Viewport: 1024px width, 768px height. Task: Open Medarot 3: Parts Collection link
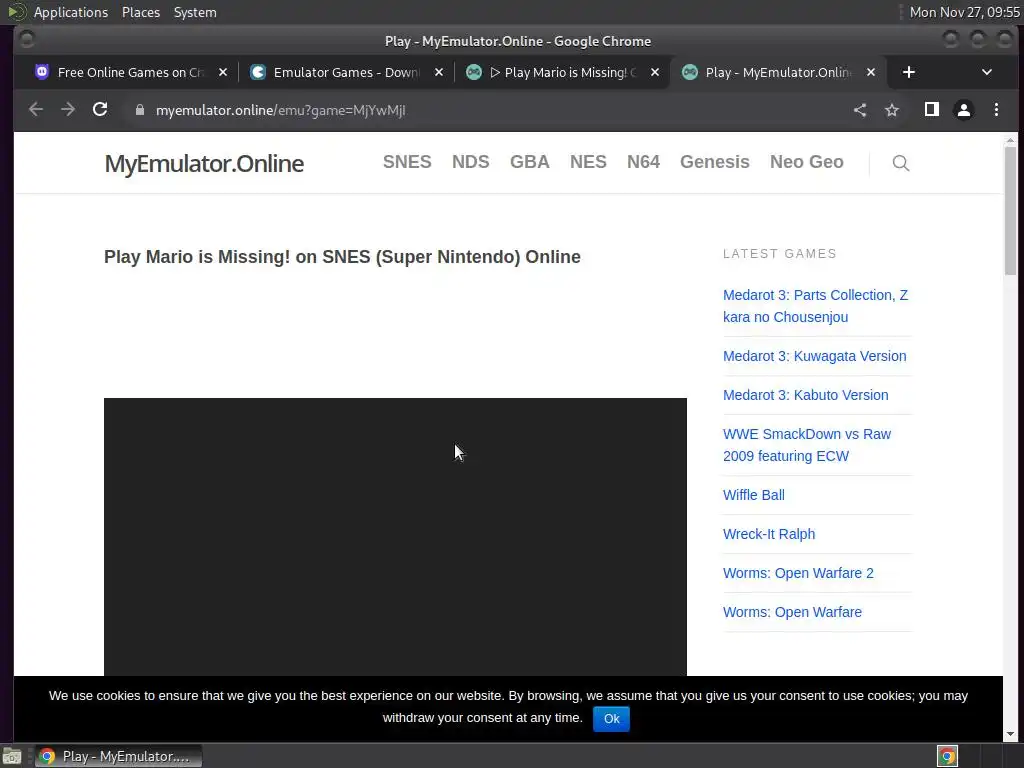815,306
